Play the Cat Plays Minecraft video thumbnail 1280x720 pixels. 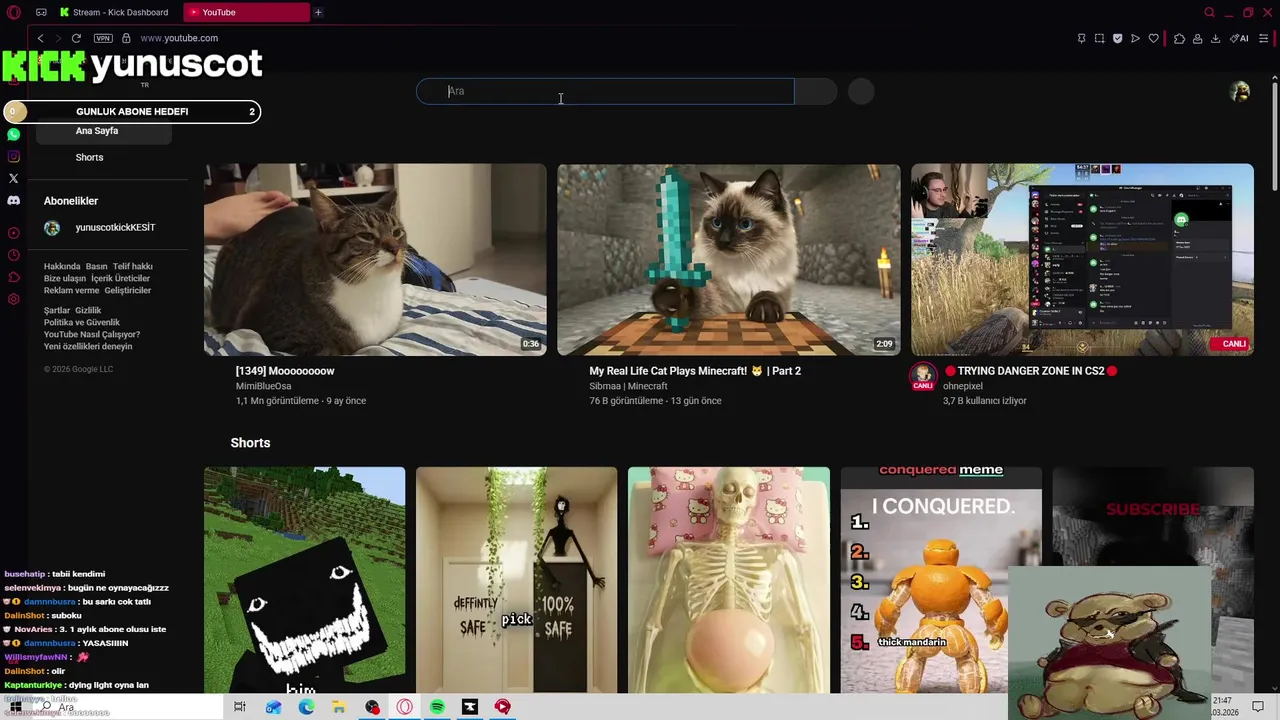(729, 260)
